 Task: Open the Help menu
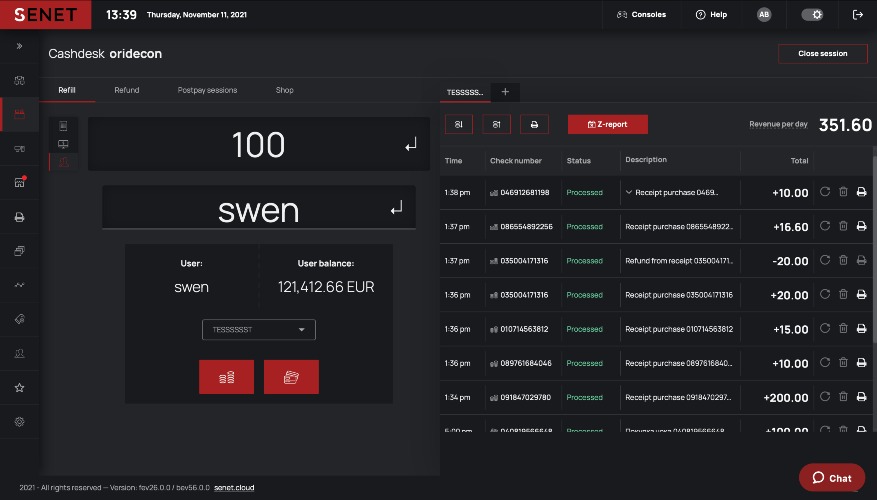(711, 15)
